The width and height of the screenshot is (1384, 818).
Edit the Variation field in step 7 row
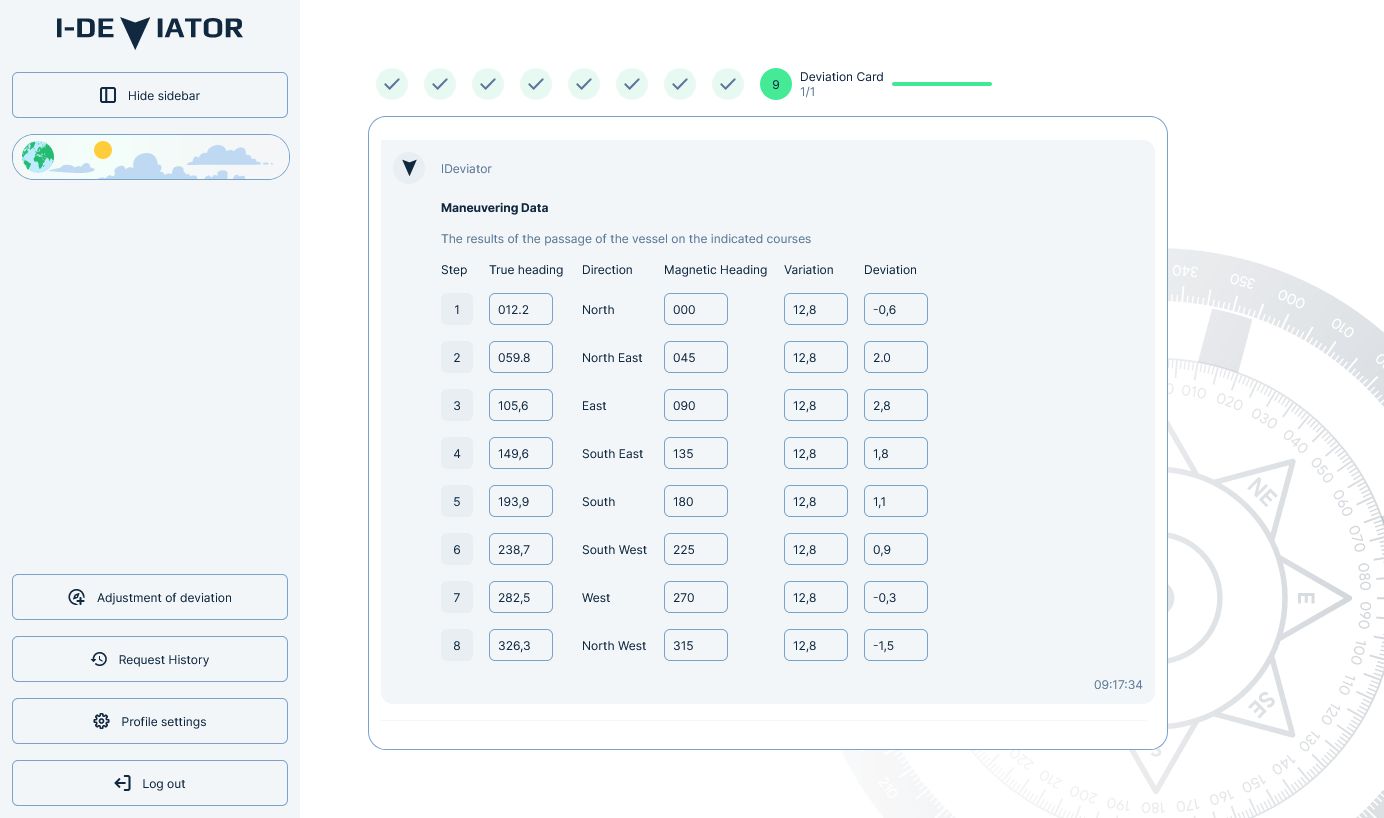pos(816,597)
